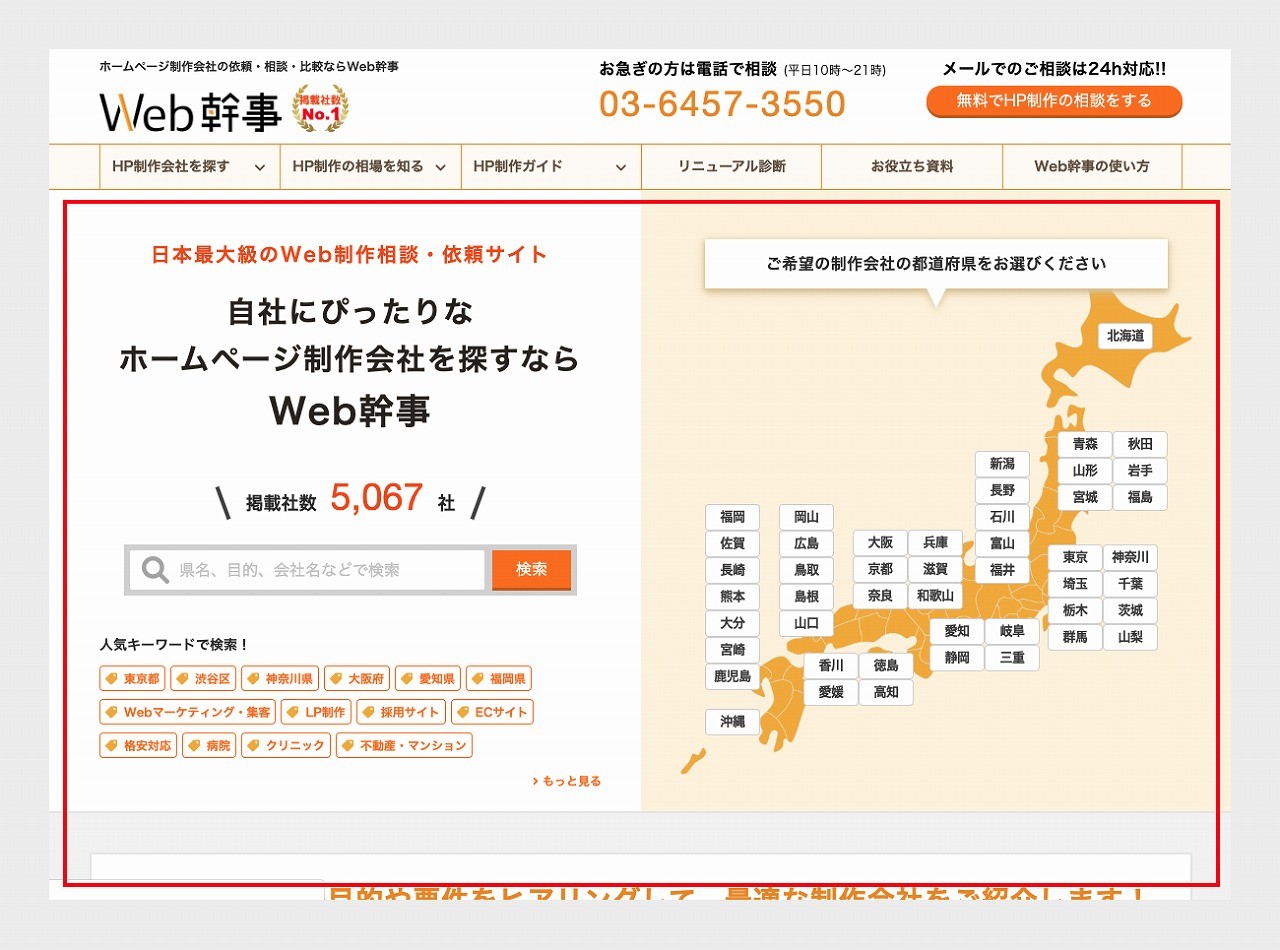Image resolution: width=1280 pixels, height=950 pixels.
Task: Select the 神奈川県 keyword tag
Action: pos(280,679)
